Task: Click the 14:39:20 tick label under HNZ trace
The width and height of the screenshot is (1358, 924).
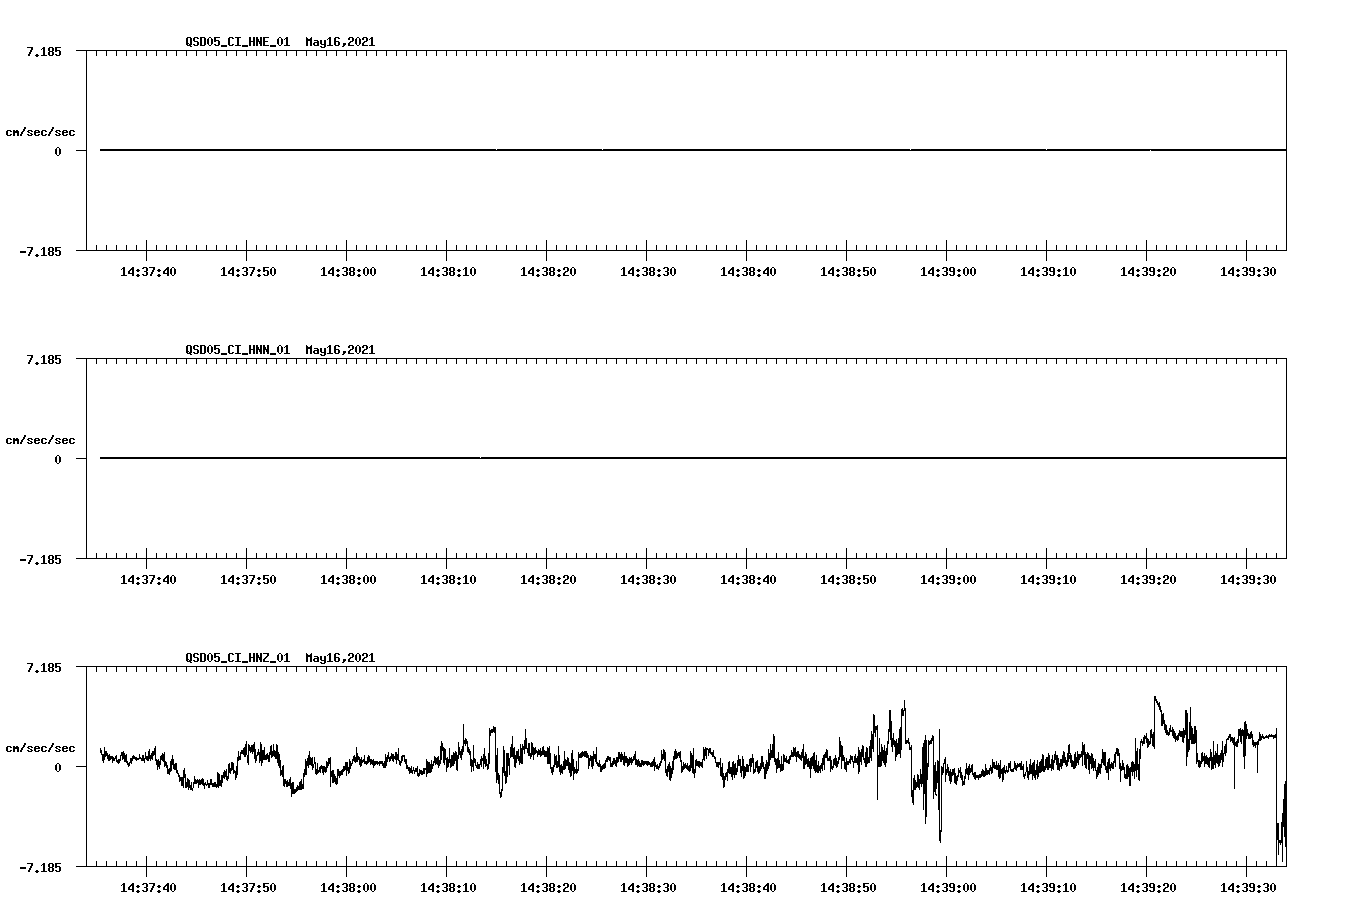Action: tap(1148, 885)
